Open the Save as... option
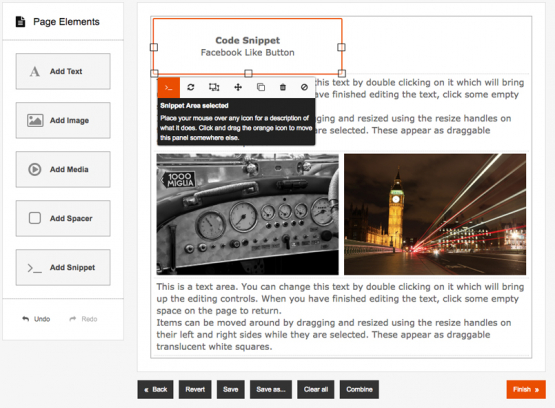Screen dimensions: 555x408 pyautogui.click(x=271, y=389)
